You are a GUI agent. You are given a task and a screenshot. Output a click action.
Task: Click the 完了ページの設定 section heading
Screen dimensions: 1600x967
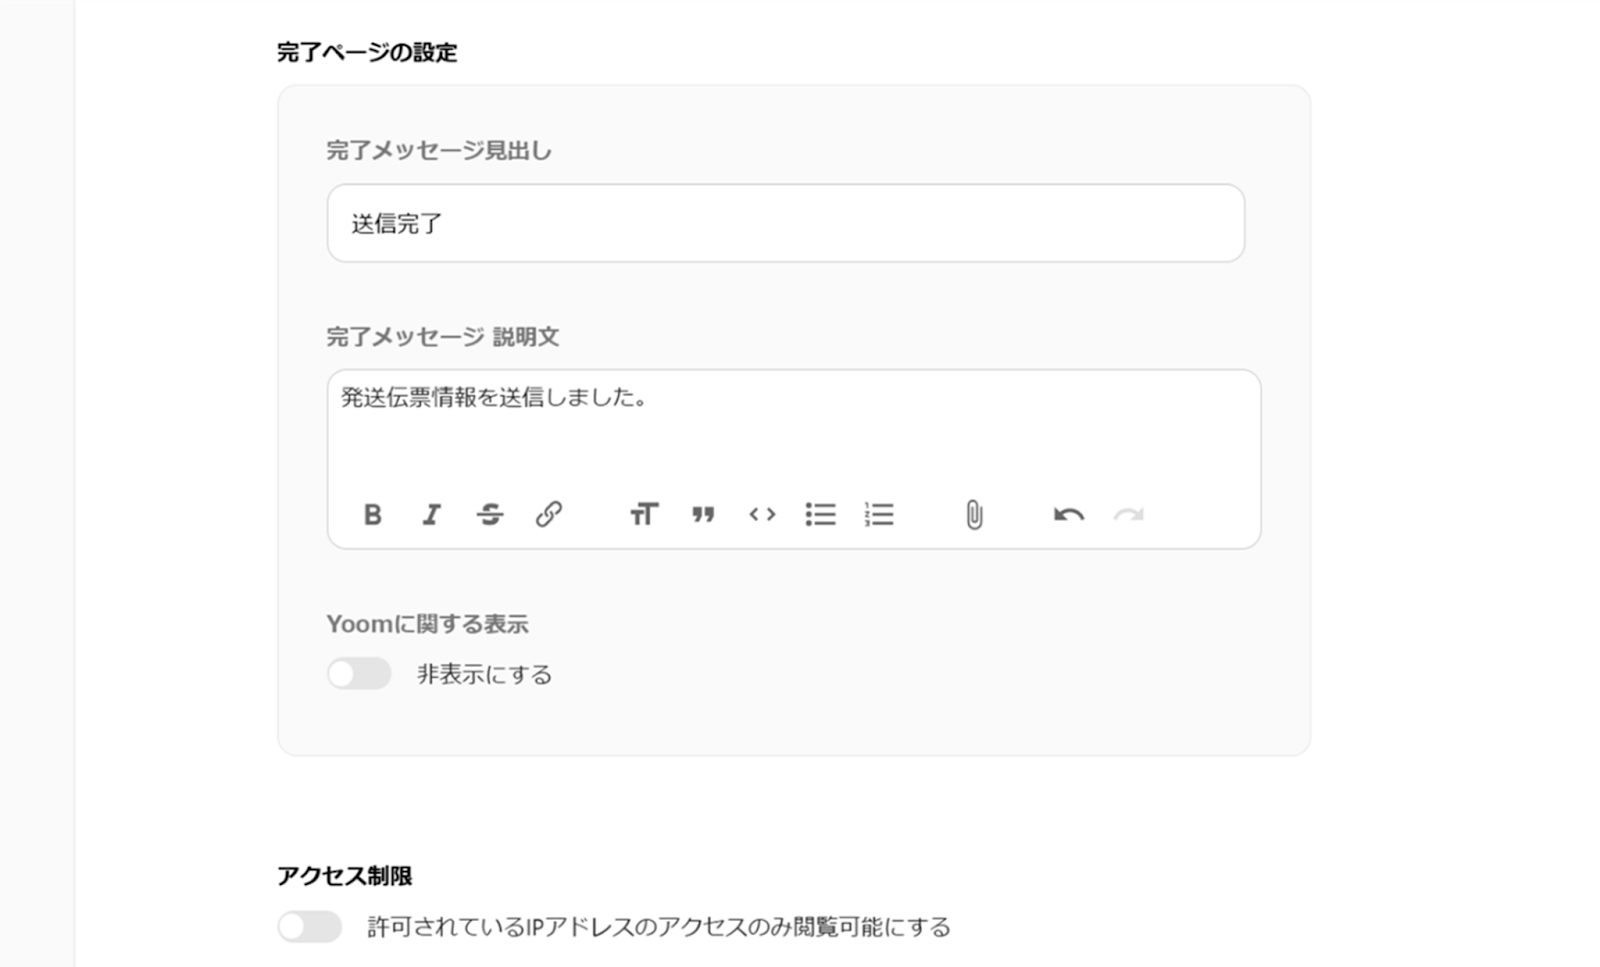pos(367,52)
